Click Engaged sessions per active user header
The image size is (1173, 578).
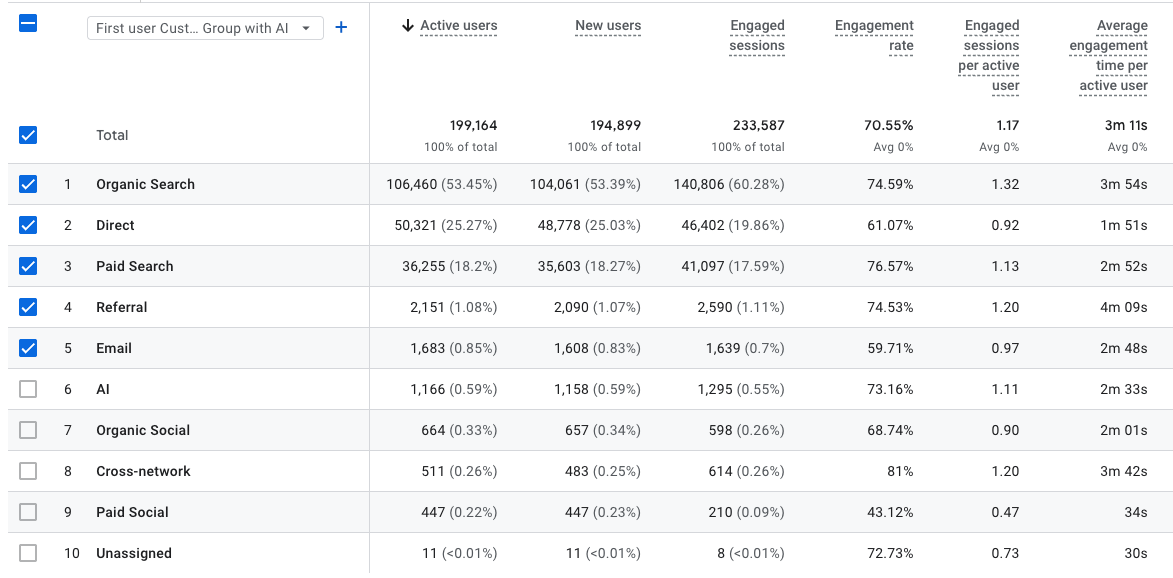coord(989,56)
